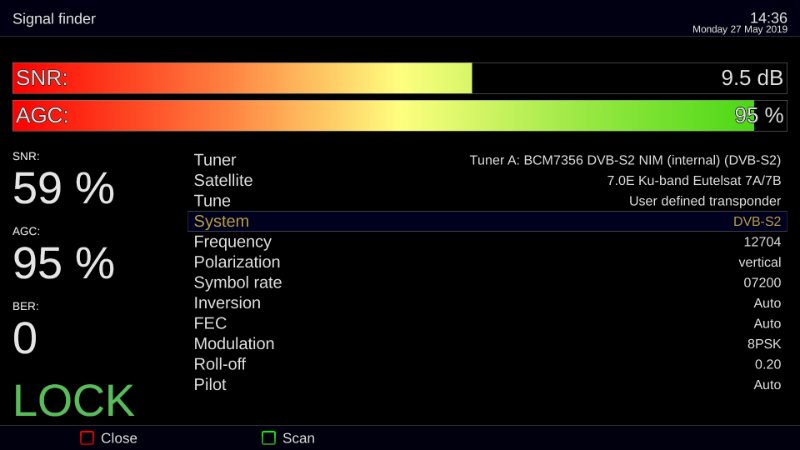
Task: Change Modulation 8PSK setting
Action: 761,344
